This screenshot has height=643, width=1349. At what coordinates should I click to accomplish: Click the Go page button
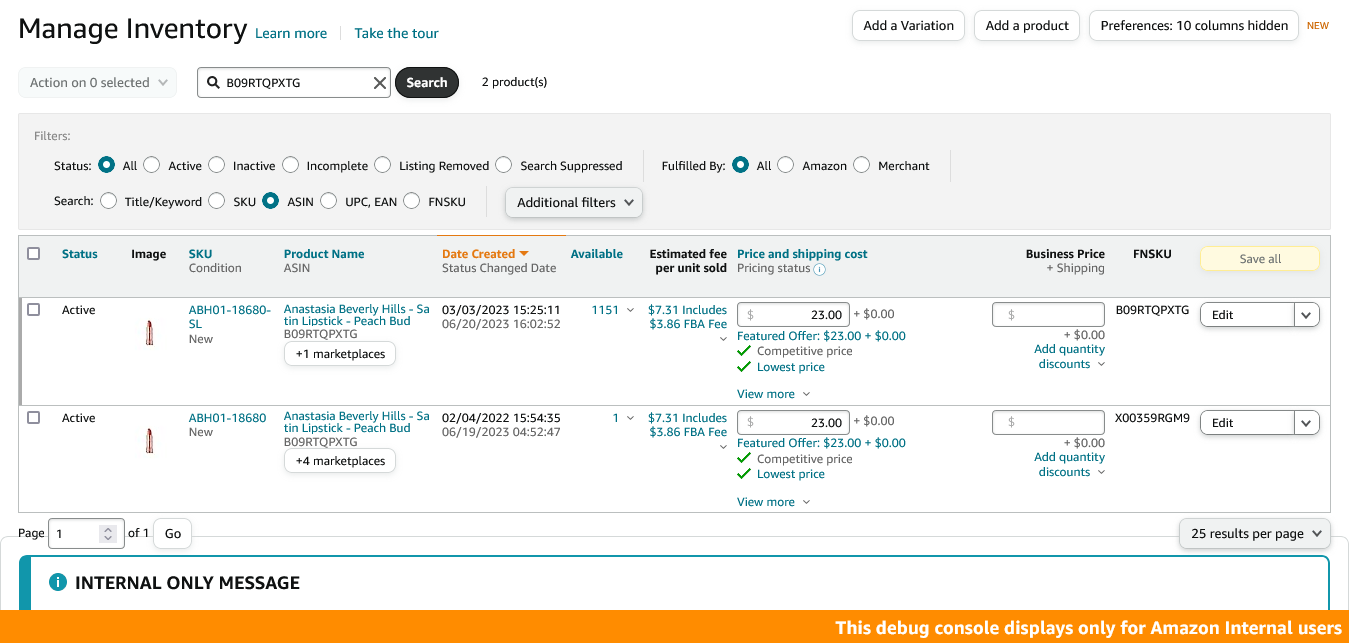click(173, 534)
